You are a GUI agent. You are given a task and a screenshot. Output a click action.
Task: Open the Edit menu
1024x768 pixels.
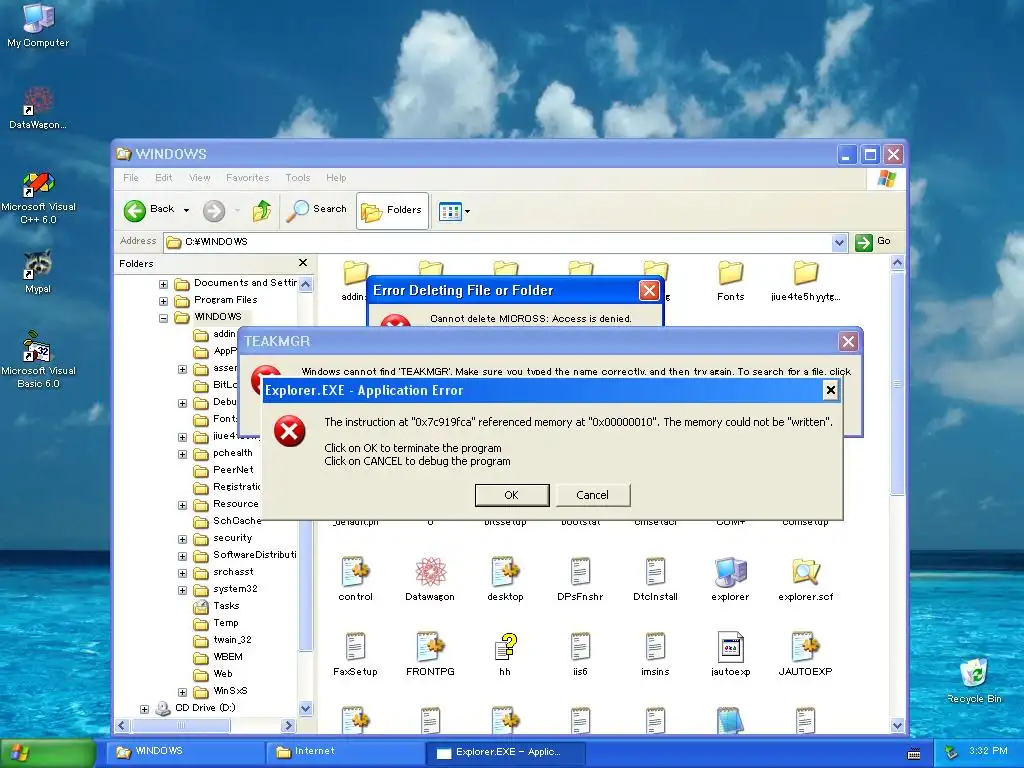click(163, 178)
